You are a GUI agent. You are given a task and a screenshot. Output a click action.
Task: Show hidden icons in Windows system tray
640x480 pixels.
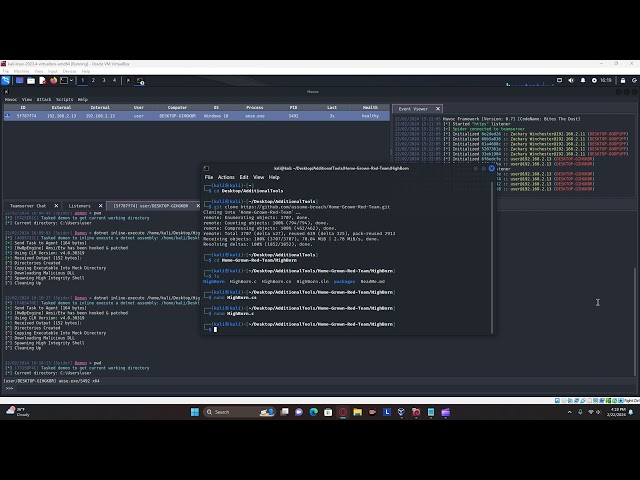point(569,412)
